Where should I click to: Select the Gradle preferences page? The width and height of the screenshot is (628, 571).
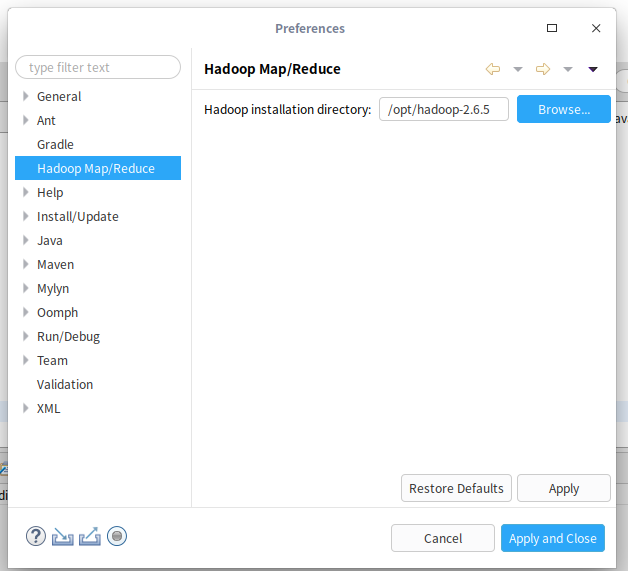click(x=55, y=145)
